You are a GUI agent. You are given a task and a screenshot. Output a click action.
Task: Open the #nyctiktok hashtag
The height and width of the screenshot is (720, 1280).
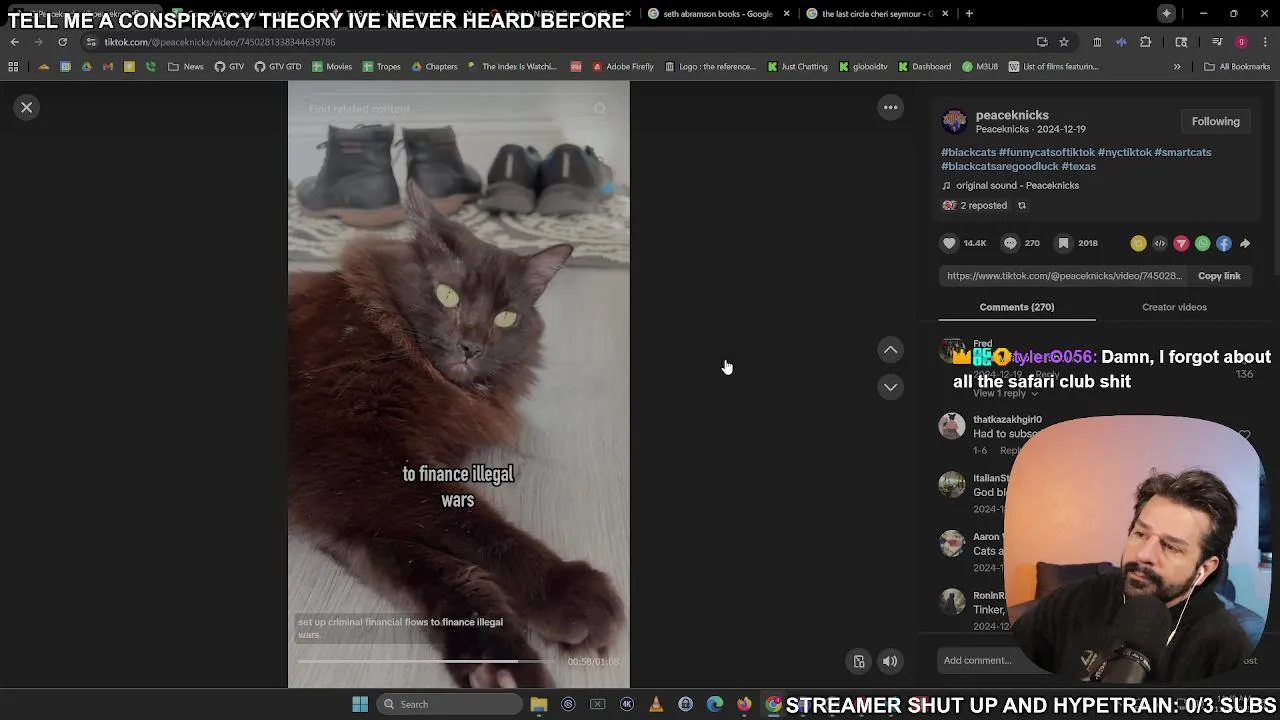coord(1125,152)
